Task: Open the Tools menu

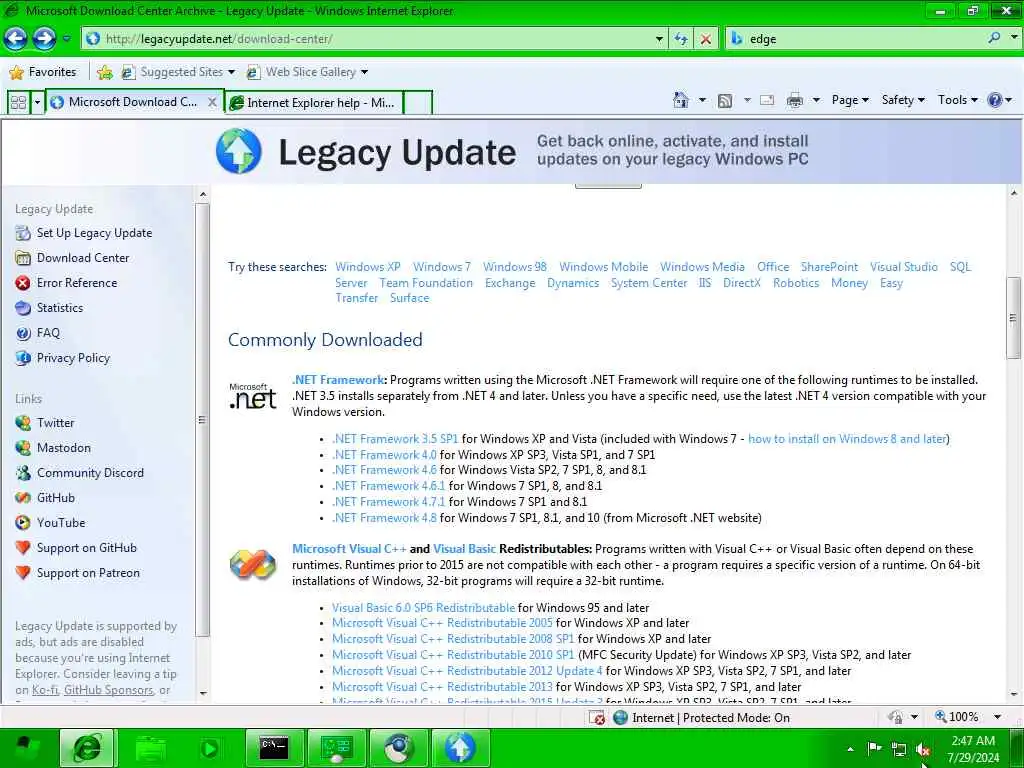Action: point(957,100)
